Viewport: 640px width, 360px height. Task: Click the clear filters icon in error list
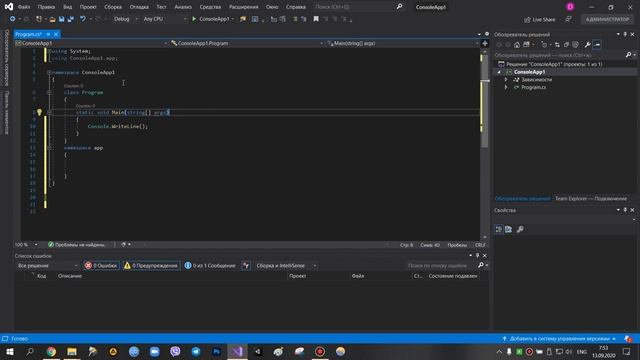tap(246, 266)
